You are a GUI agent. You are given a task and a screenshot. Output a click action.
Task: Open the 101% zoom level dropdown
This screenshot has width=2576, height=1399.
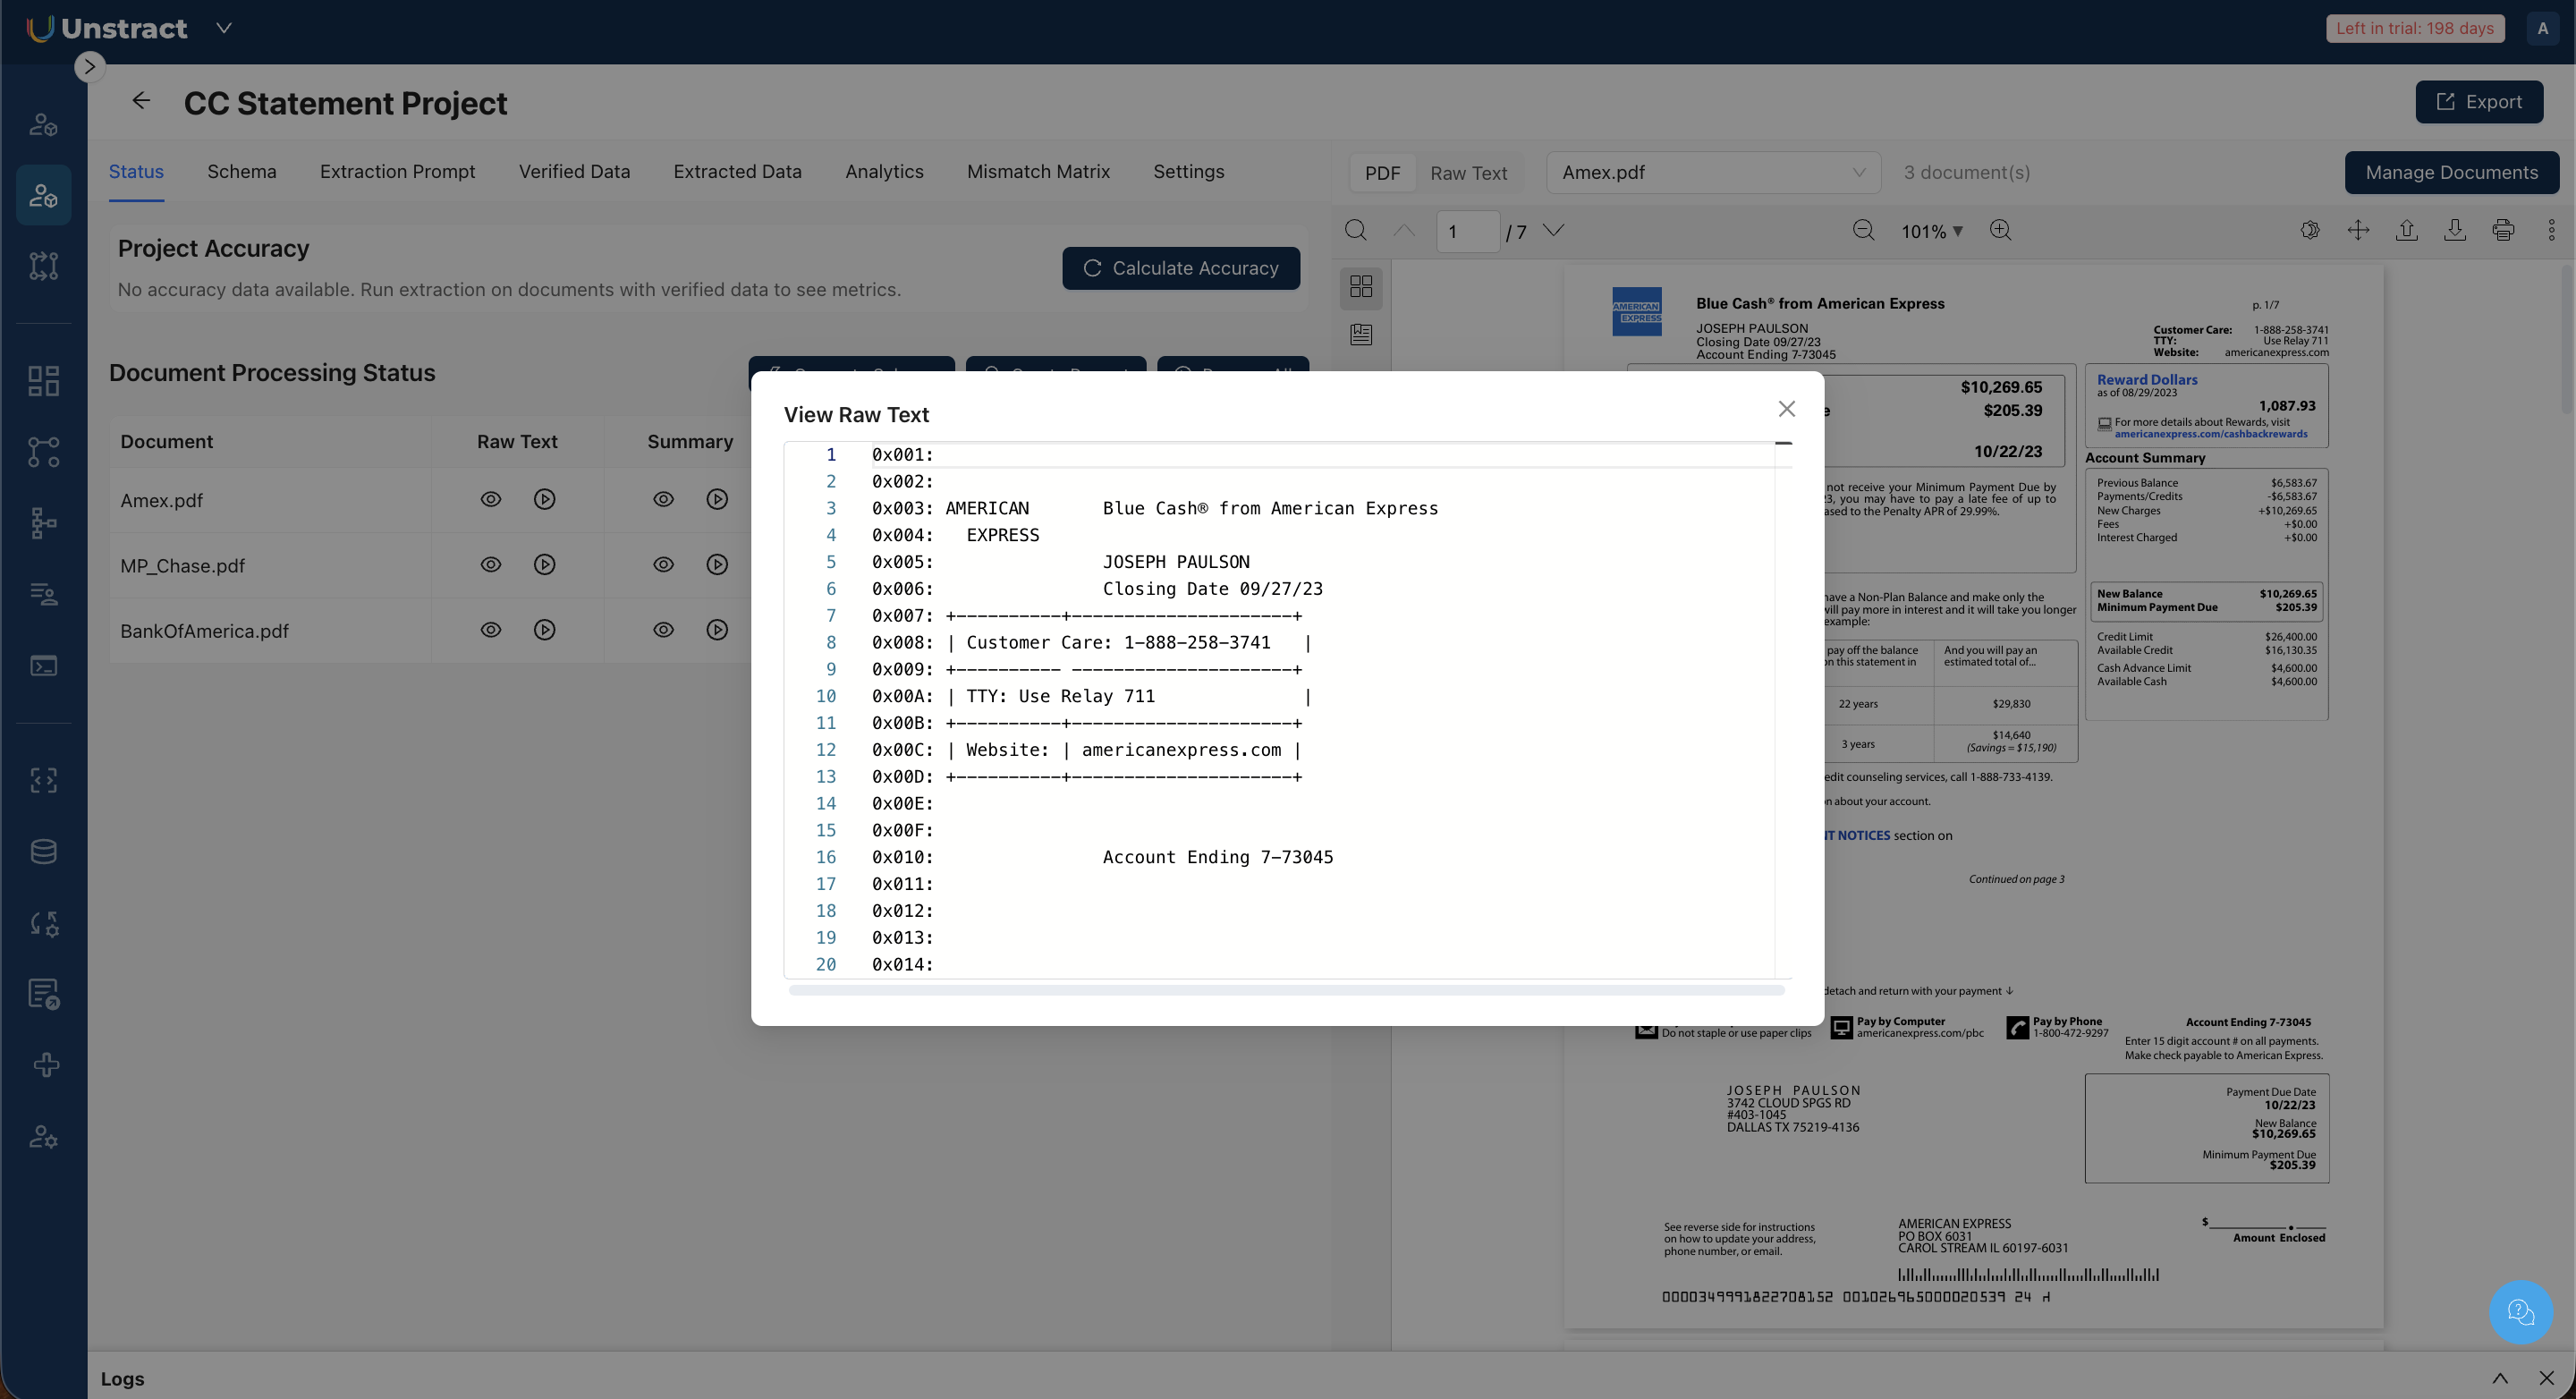tap(1932, 231)
